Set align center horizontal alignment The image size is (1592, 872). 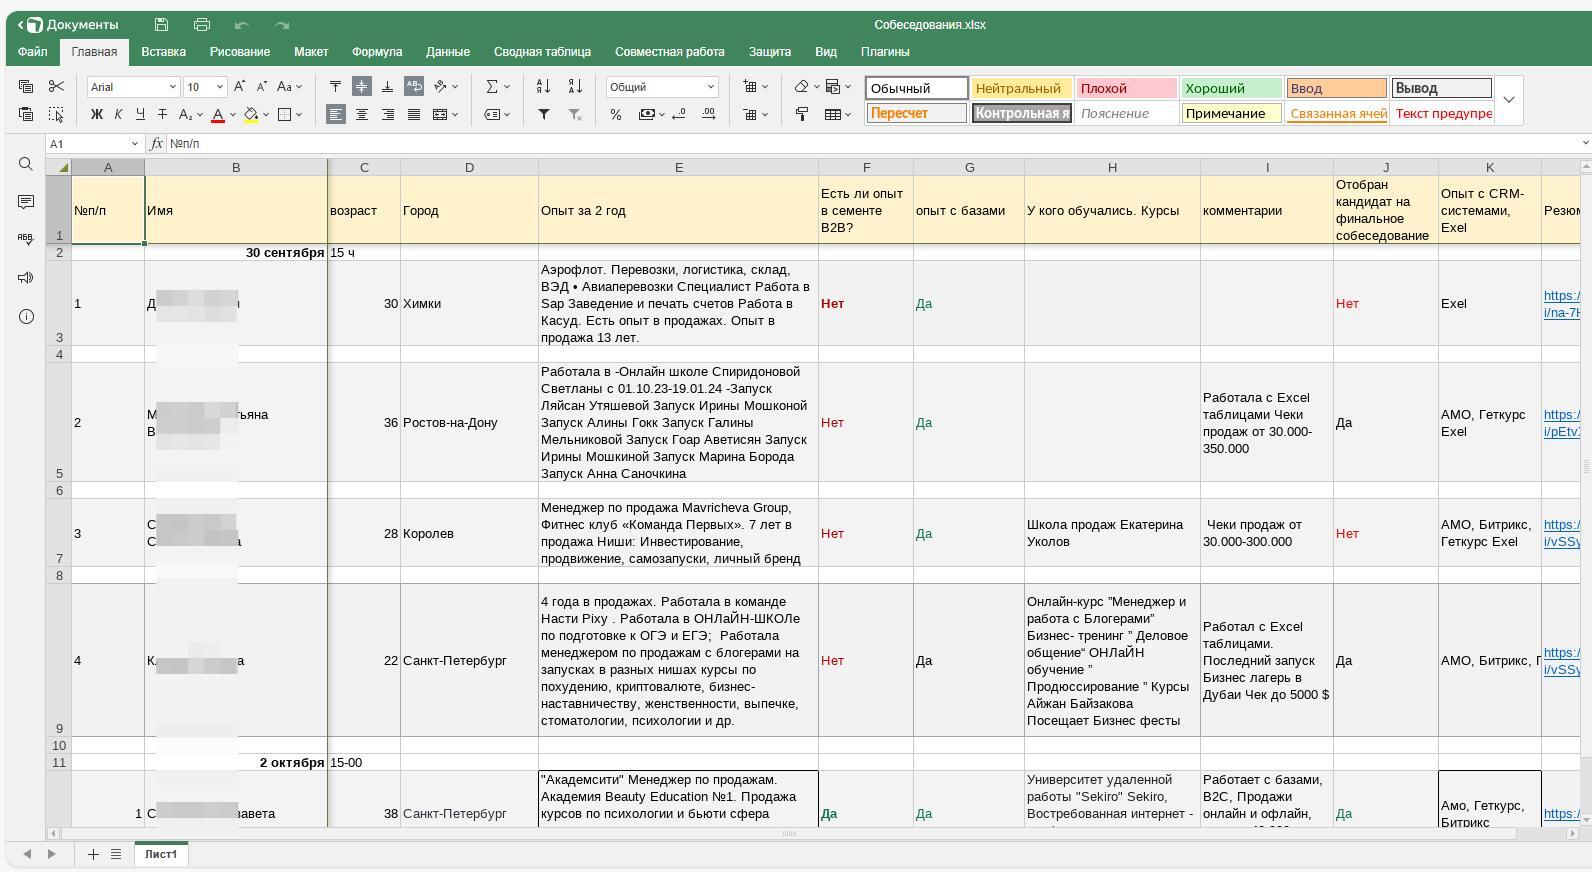362,115
